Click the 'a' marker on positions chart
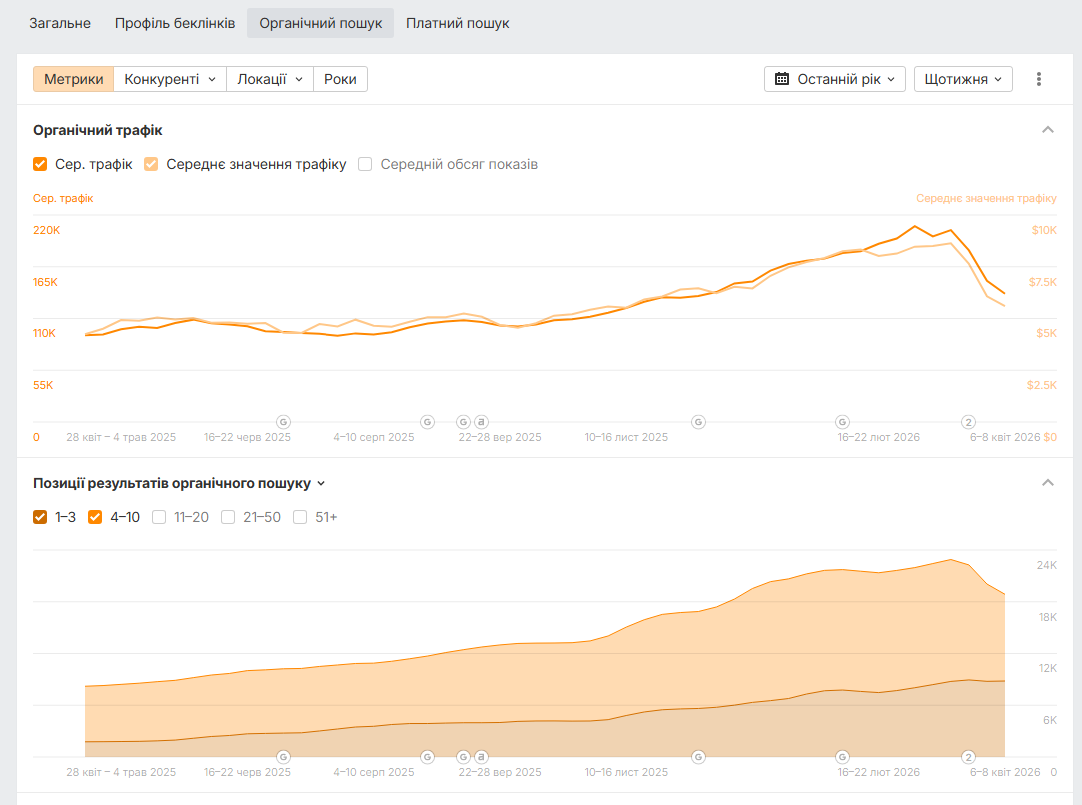 tap(481, 757)
